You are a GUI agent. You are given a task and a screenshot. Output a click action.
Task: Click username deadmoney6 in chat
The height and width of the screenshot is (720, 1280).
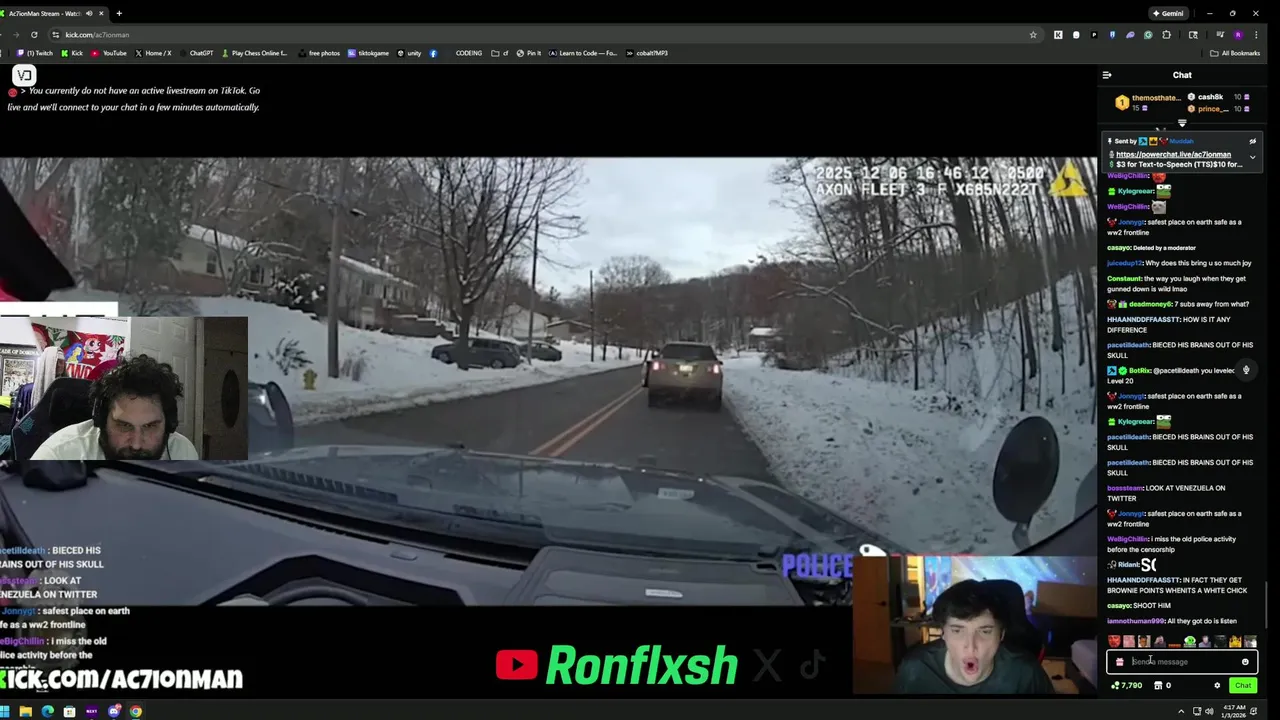tap(1150, 304)
